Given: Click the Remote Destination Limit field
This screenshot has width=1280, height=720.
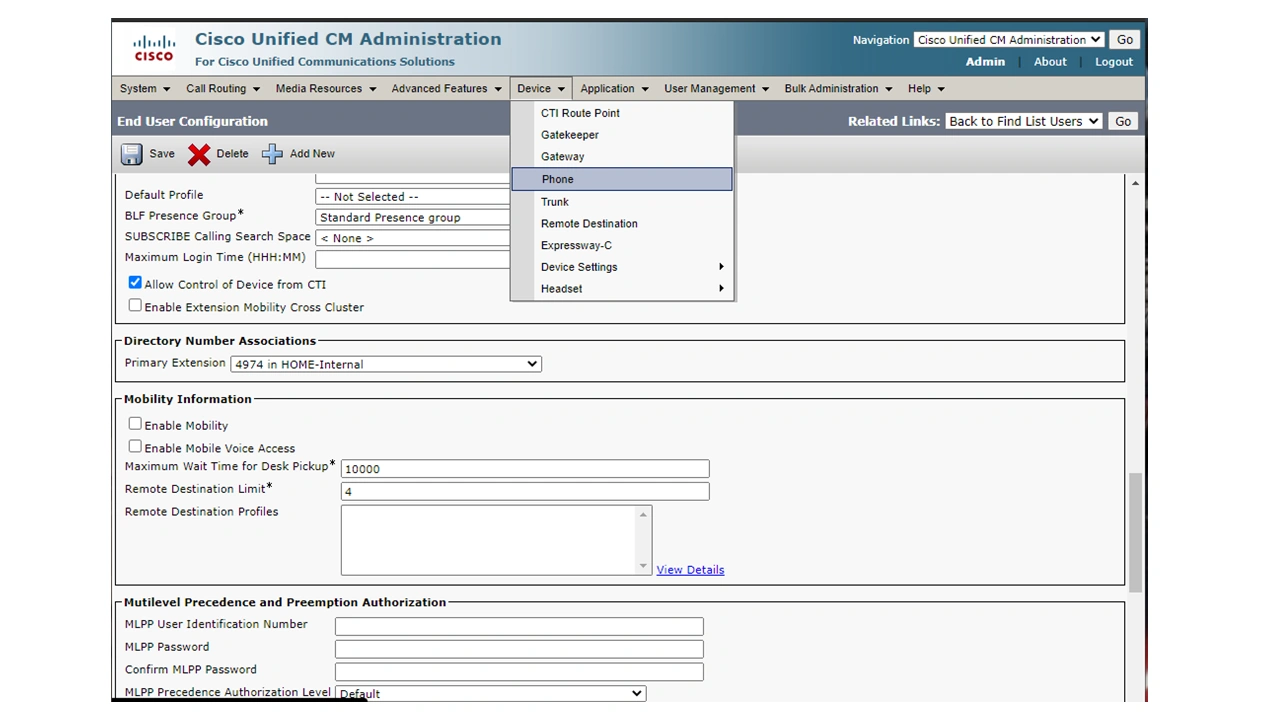Looking at the screenshot, I should (x=525, y=491).
